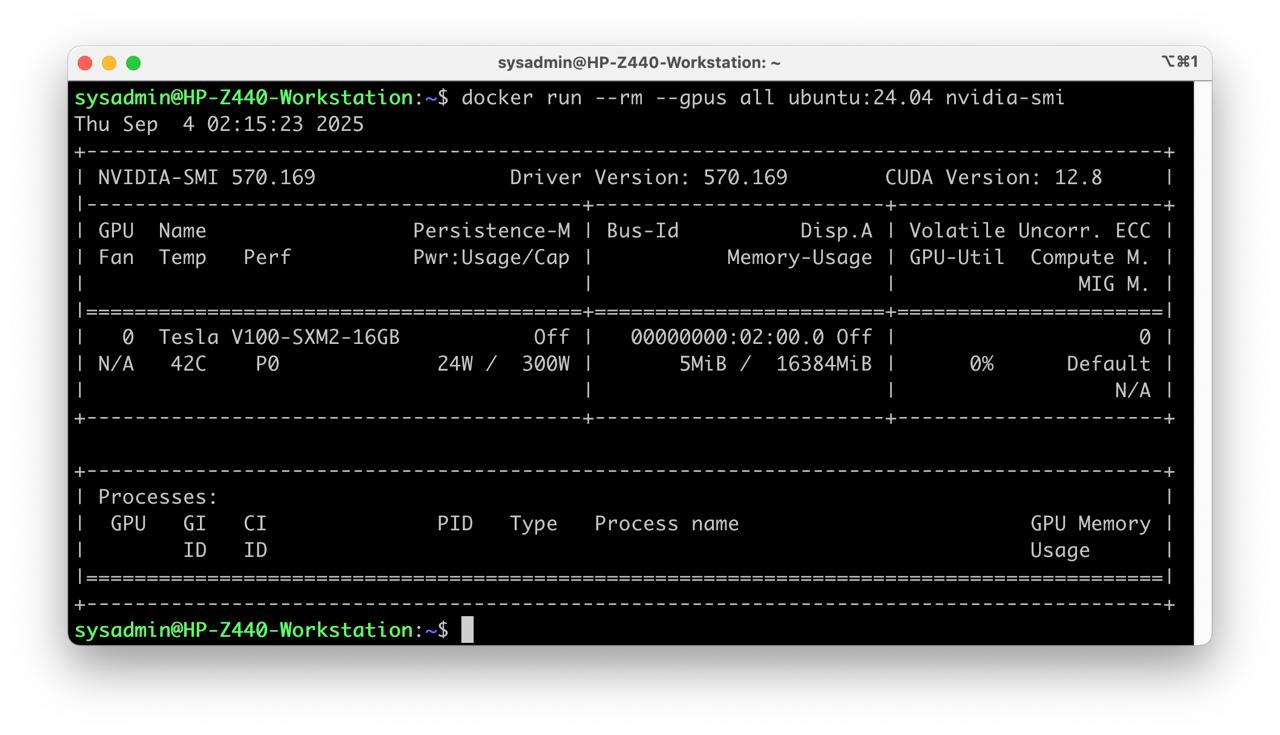
Task: Click the Tesla V100-SXM2-16GB GPU name
Action: pyautogui.click(x=279, y=337)
